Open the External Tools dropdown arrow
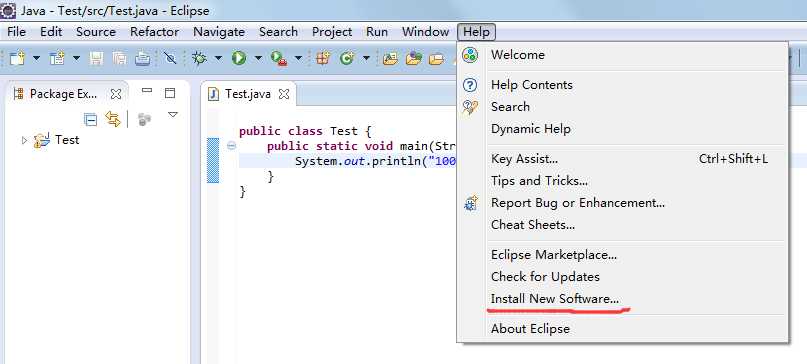 pos(298,58)
